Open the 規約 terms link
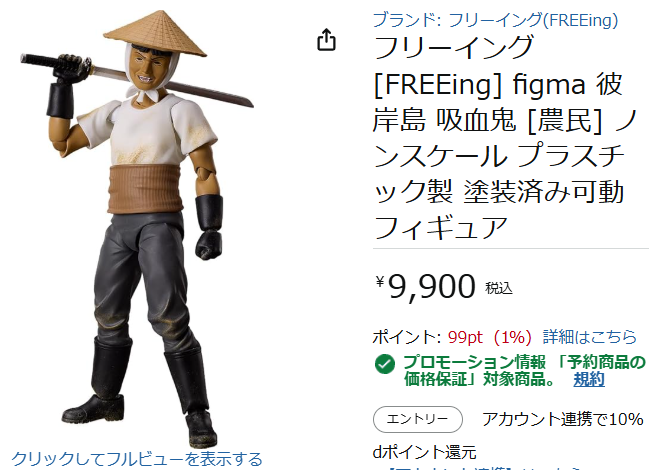665x470 pixels. pyautogui.click(x=589, y=379)
